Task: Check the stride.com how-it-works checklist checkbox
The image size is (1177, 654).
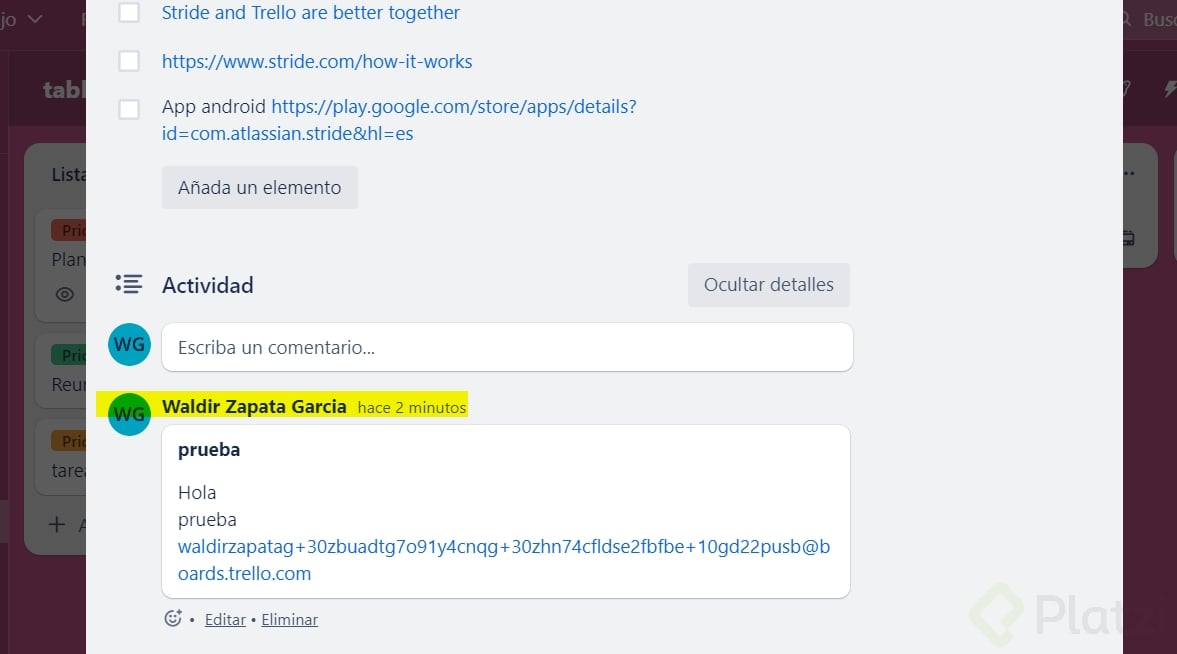Action: tap(129, 61)
